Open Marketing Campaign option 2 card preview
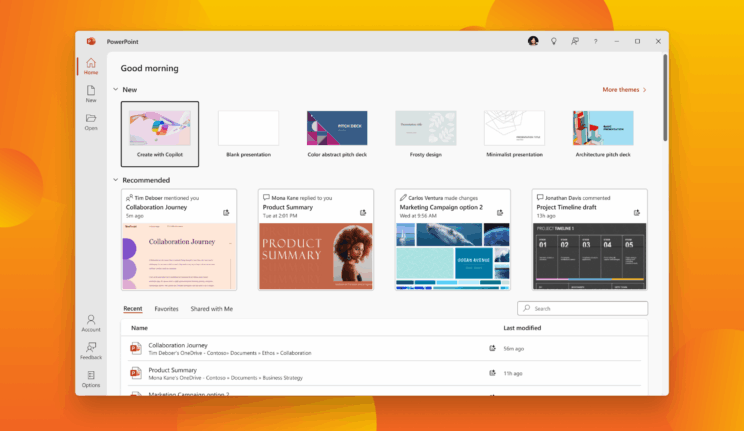Image resolution: width=744 pixels, height=431 pixels. [x=453, y=256]
